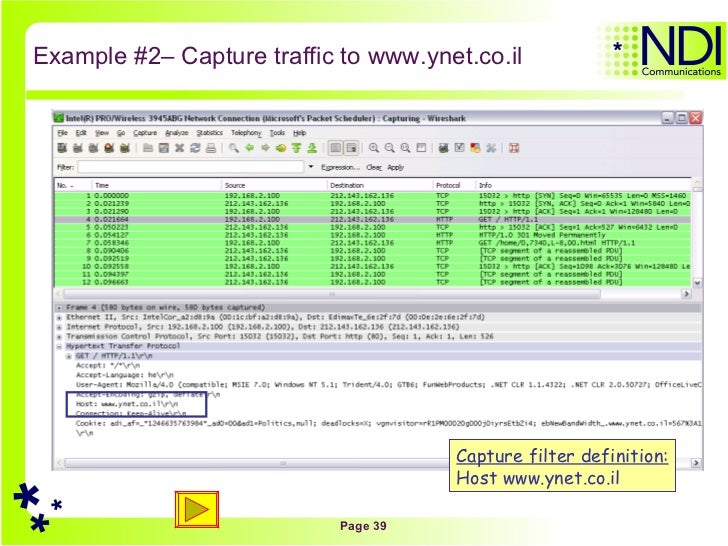The image size is (728, 546).
Task: Click the Clear filter button
Action: tap(374, 167)
